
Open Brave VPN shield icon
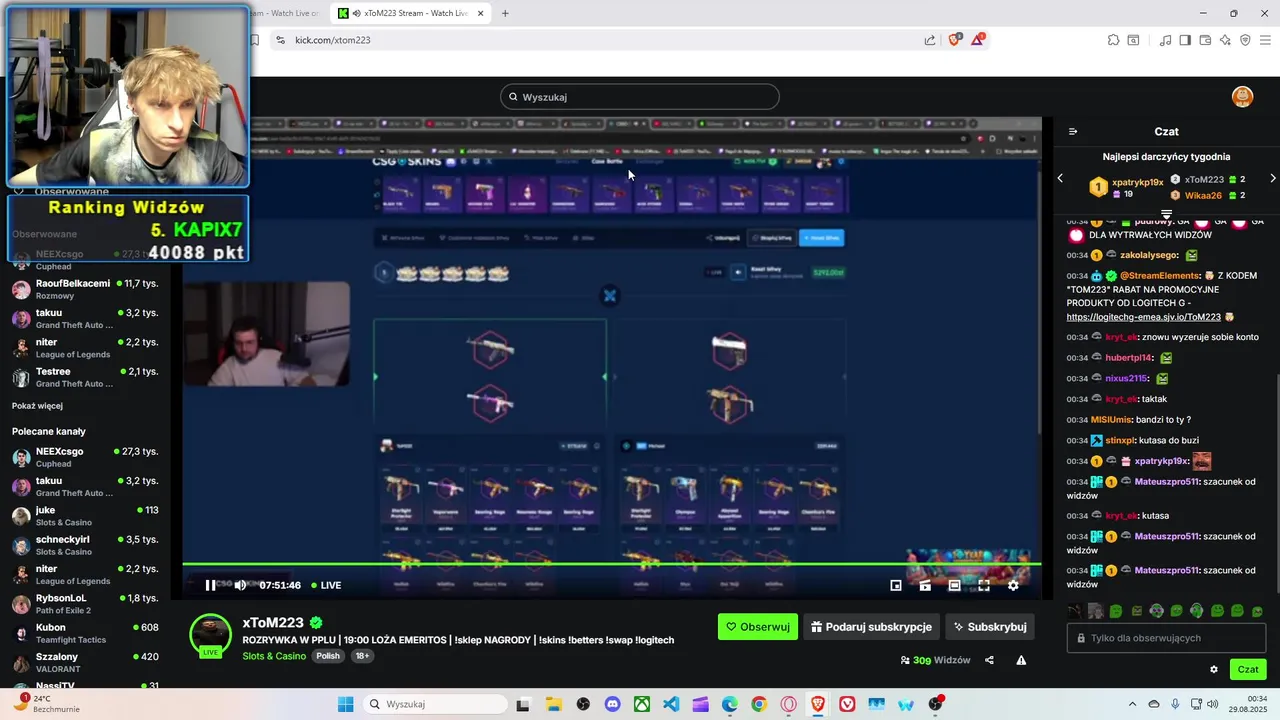pos(1245,40)
